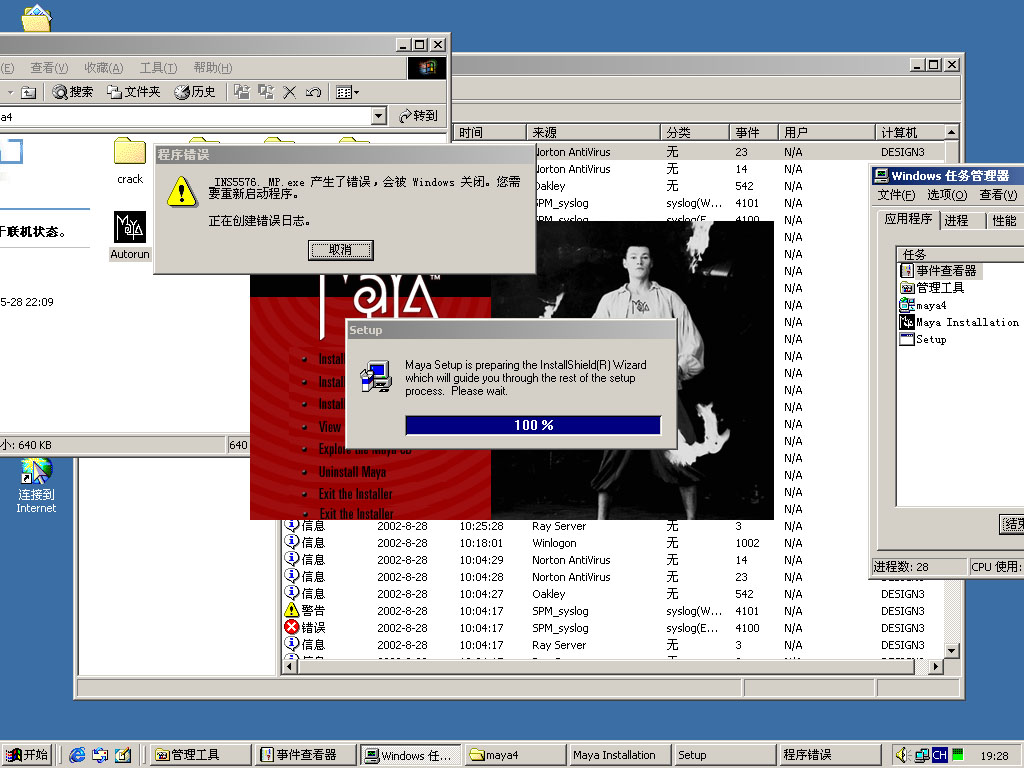
Task: Open the Views dropdown in Explorer toolbar
Action: [347, 92]
